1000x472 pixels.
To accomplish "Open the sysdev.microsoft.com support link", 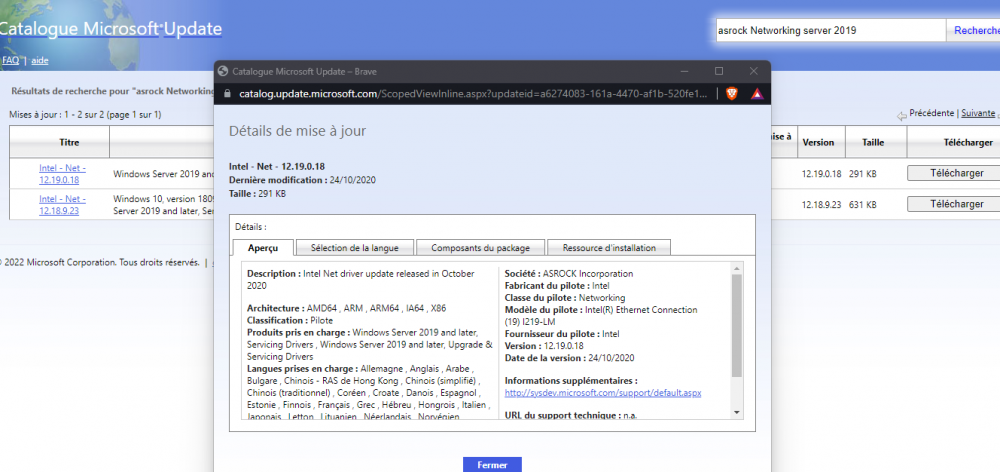I will tap(603, 393).
